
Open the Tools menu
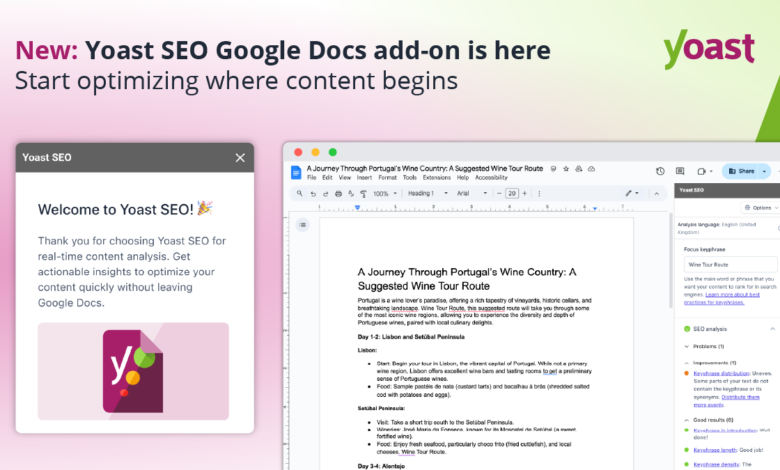point(410,178)
